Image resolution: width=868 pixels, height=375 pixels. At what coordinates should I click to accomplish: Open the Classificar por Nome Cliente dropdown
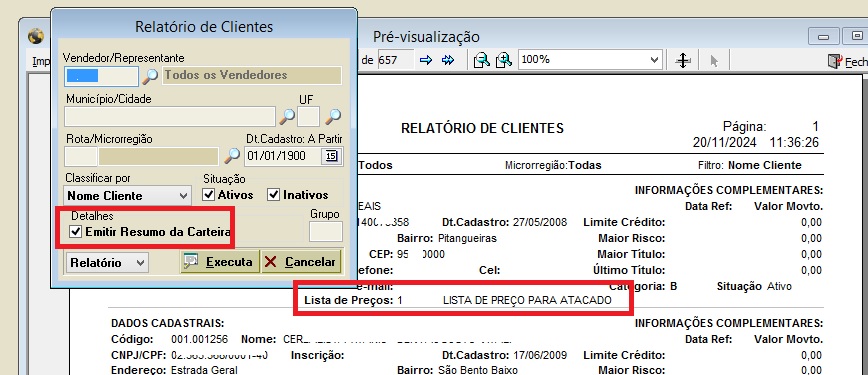point(128,196)
